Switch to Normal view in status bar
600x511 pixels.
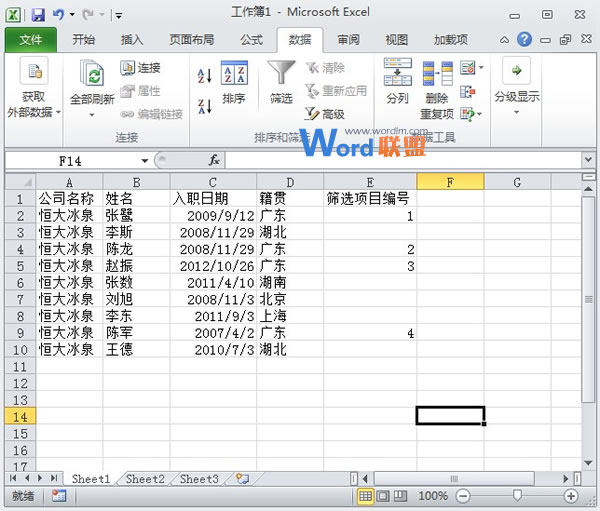(x=366, y=496)
